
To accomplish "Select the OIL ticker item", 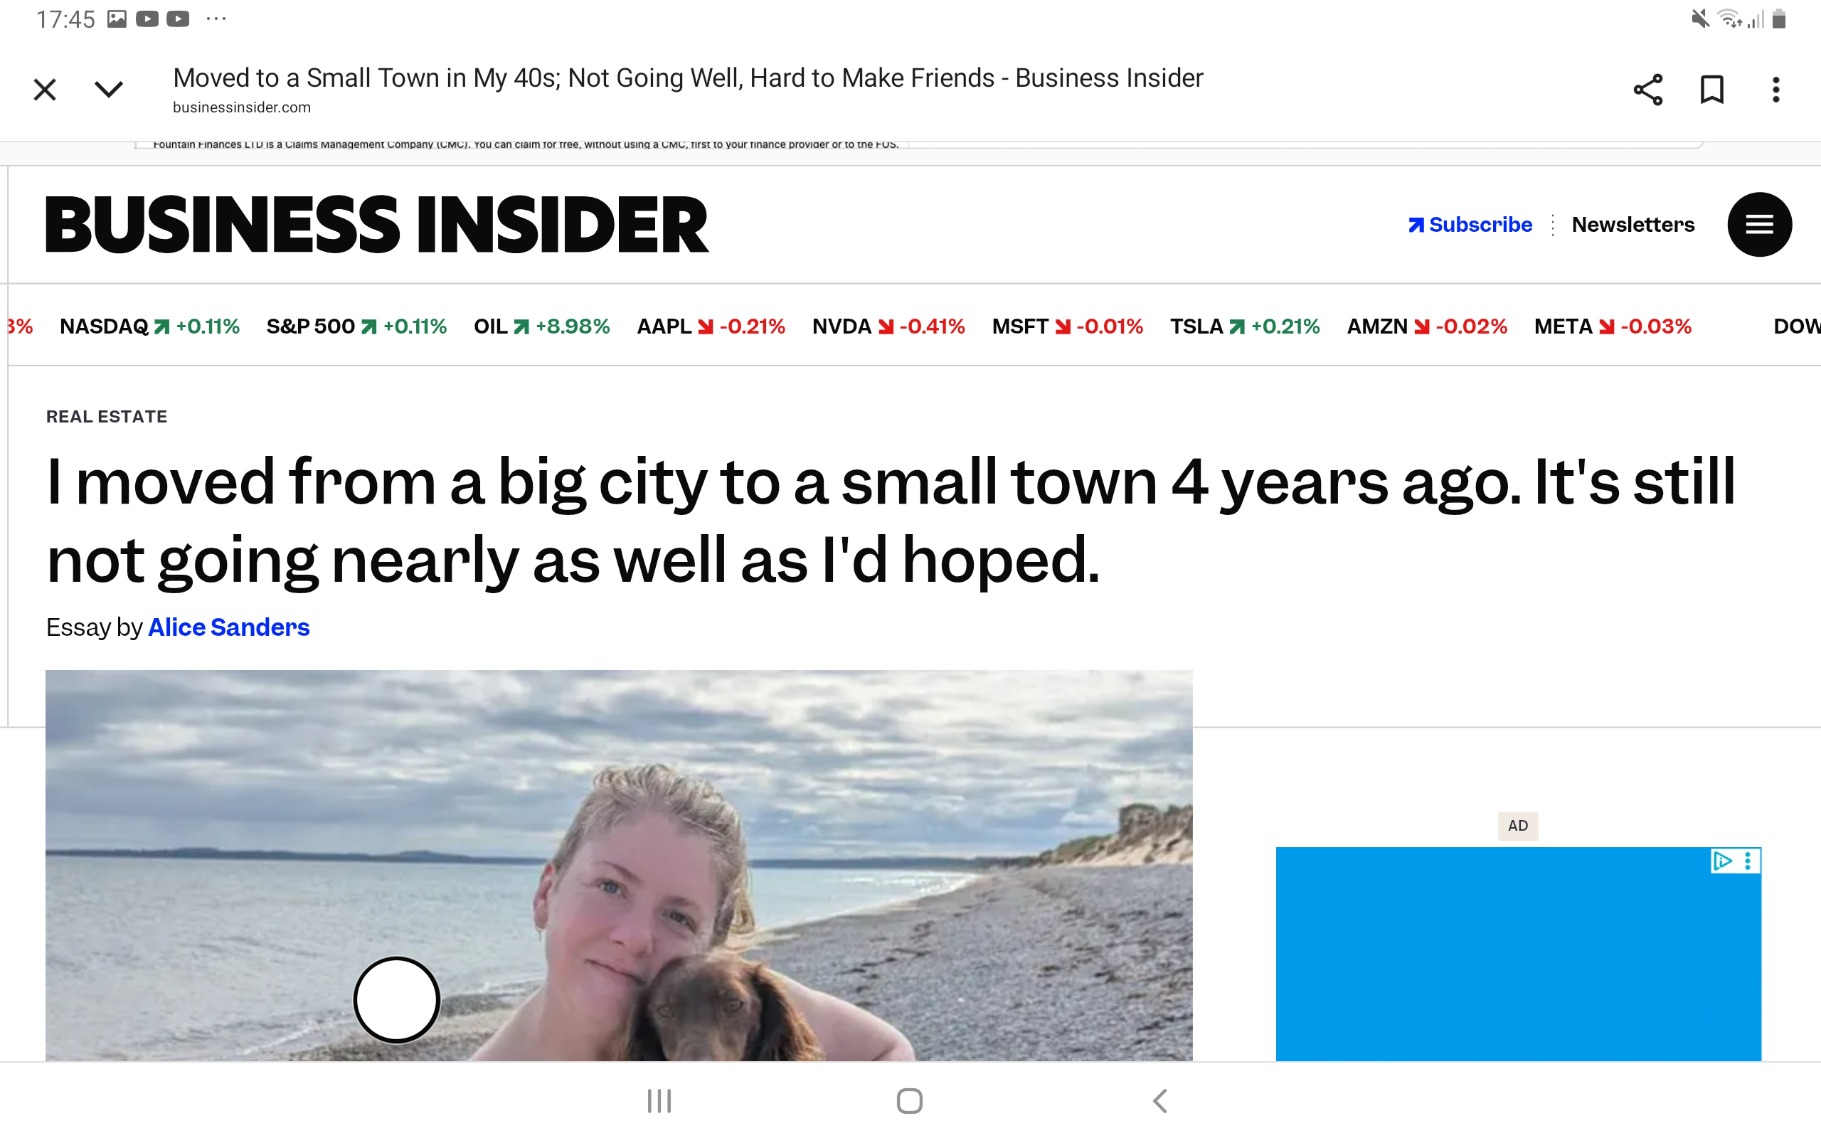I will click(x=541, y=327).
